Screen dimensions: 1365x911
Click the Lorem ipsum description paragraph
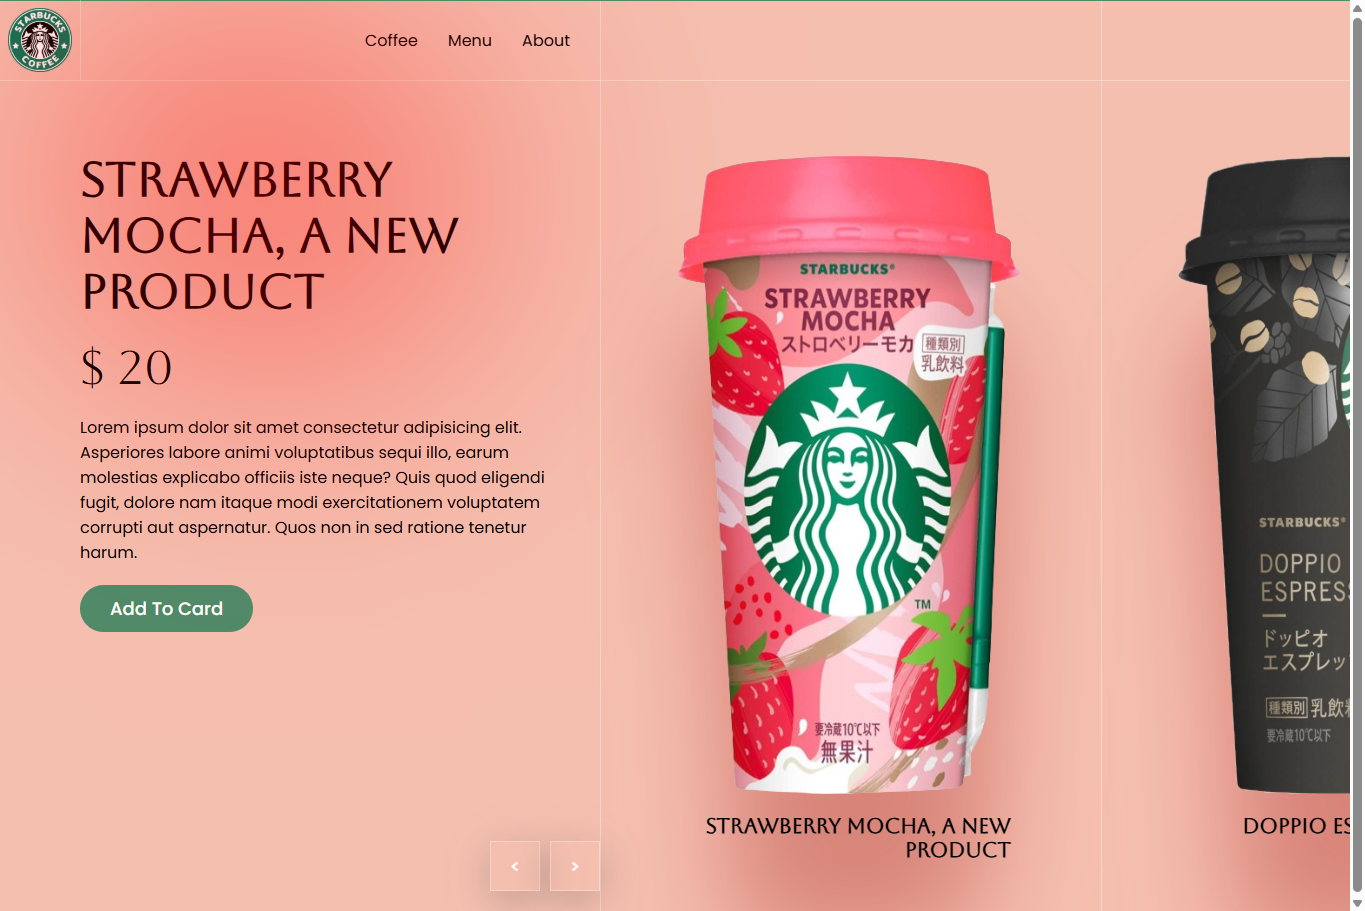point(313,490)
